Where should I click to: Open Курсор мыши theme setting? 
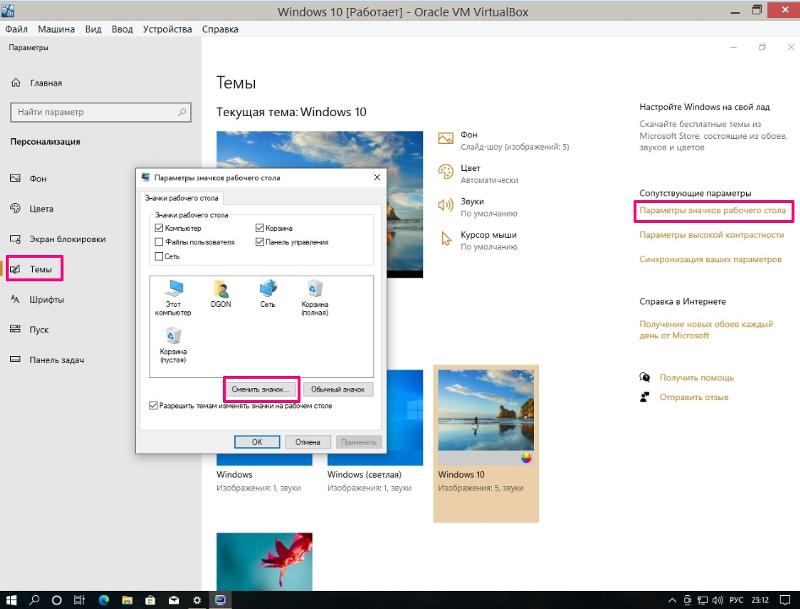click(487, 240)
